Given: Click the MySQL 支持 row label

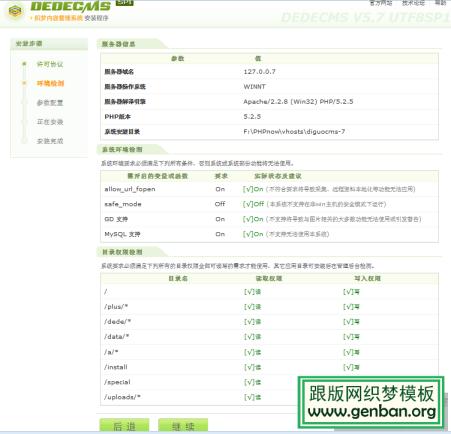Looking at the screenshot, I should [122, 234].
